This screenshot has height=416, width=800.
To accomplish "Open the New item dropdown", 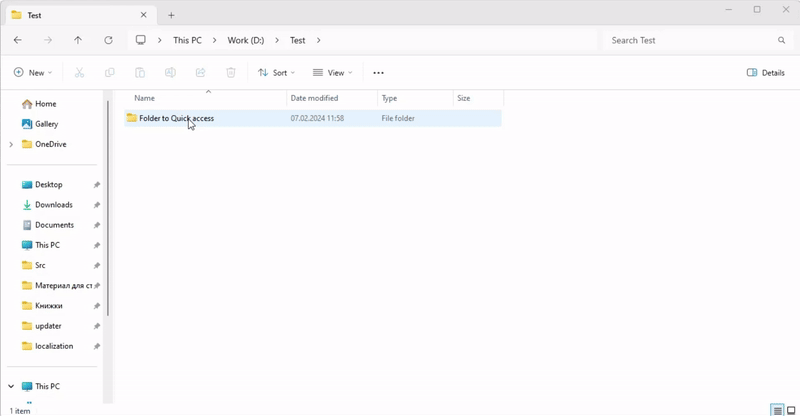I will click(x=32, y=73).
